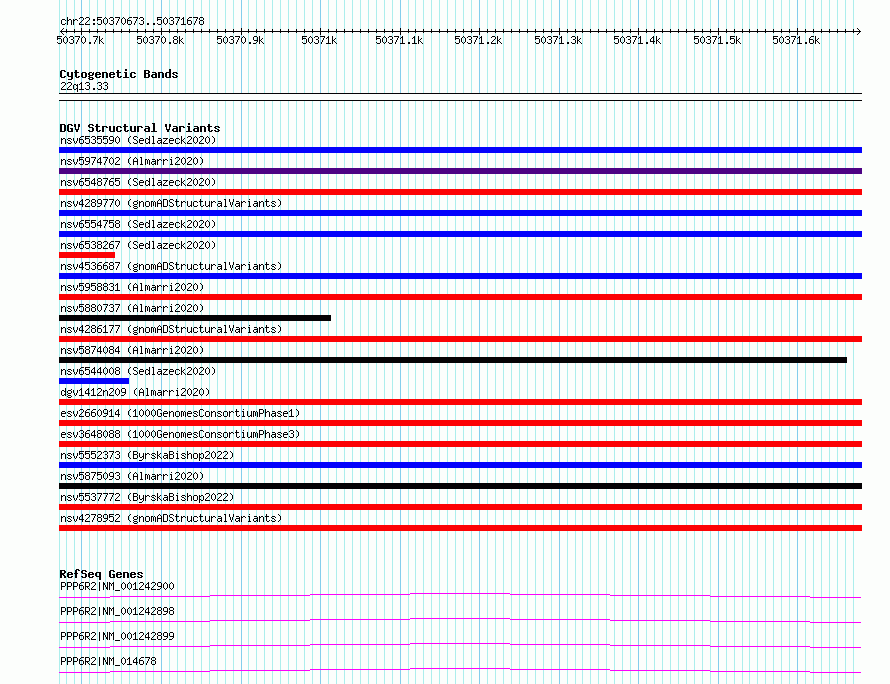
Task: Click the magenta line under PPP6R2|NM_001242900
Action: click(x=460, y=594)
